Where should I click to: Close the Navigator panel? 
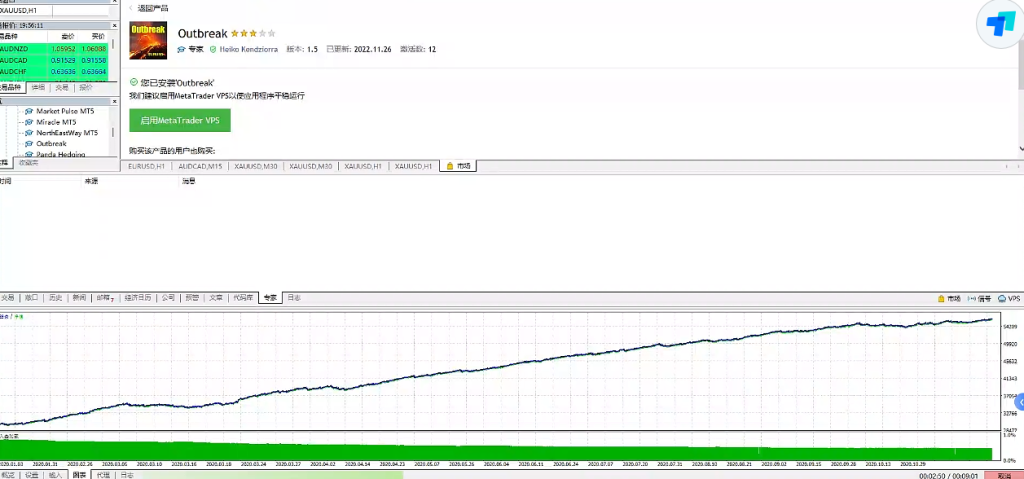click(x=114, y=101)
